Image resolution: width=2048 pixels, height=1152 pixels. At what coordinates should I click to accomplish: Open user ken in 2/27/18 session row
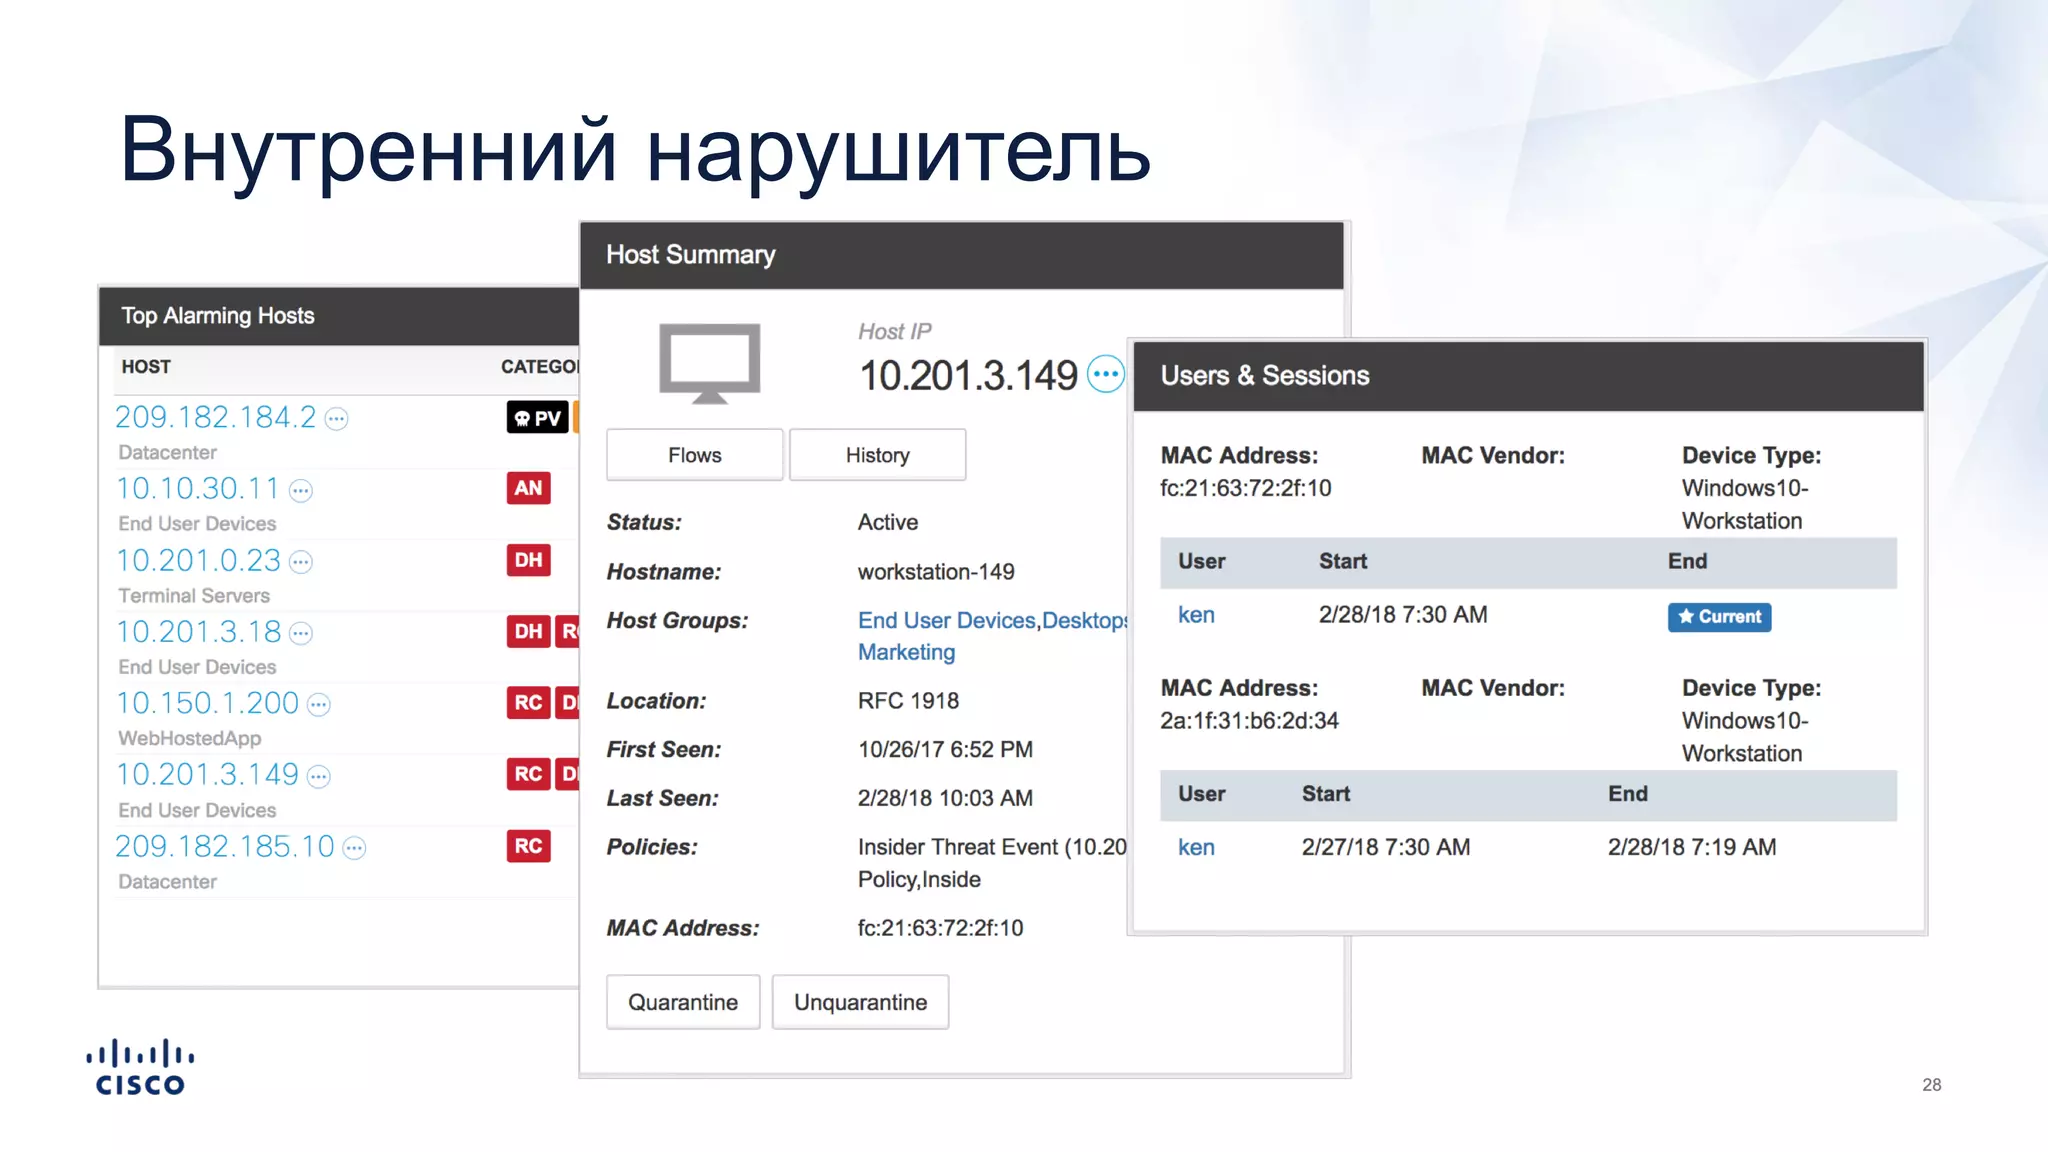[x=1196, y=847]
